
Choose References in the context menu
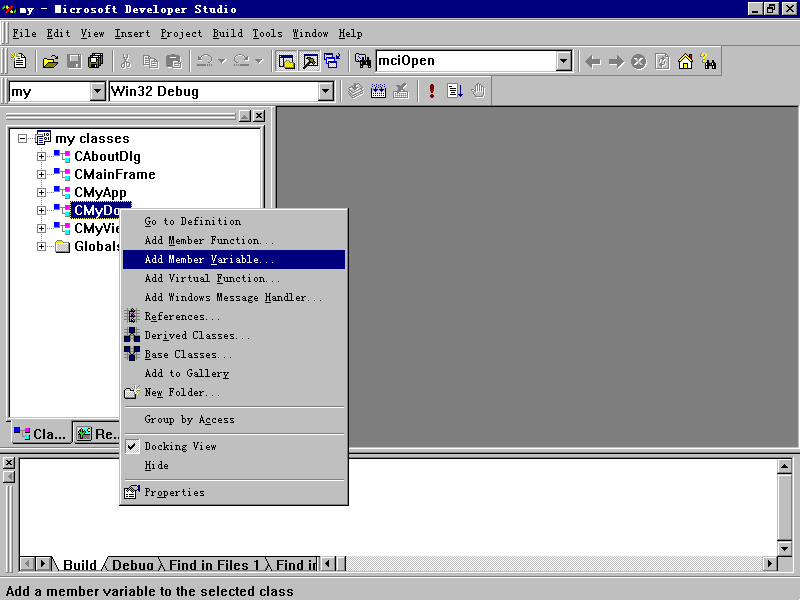coord(234,316)
